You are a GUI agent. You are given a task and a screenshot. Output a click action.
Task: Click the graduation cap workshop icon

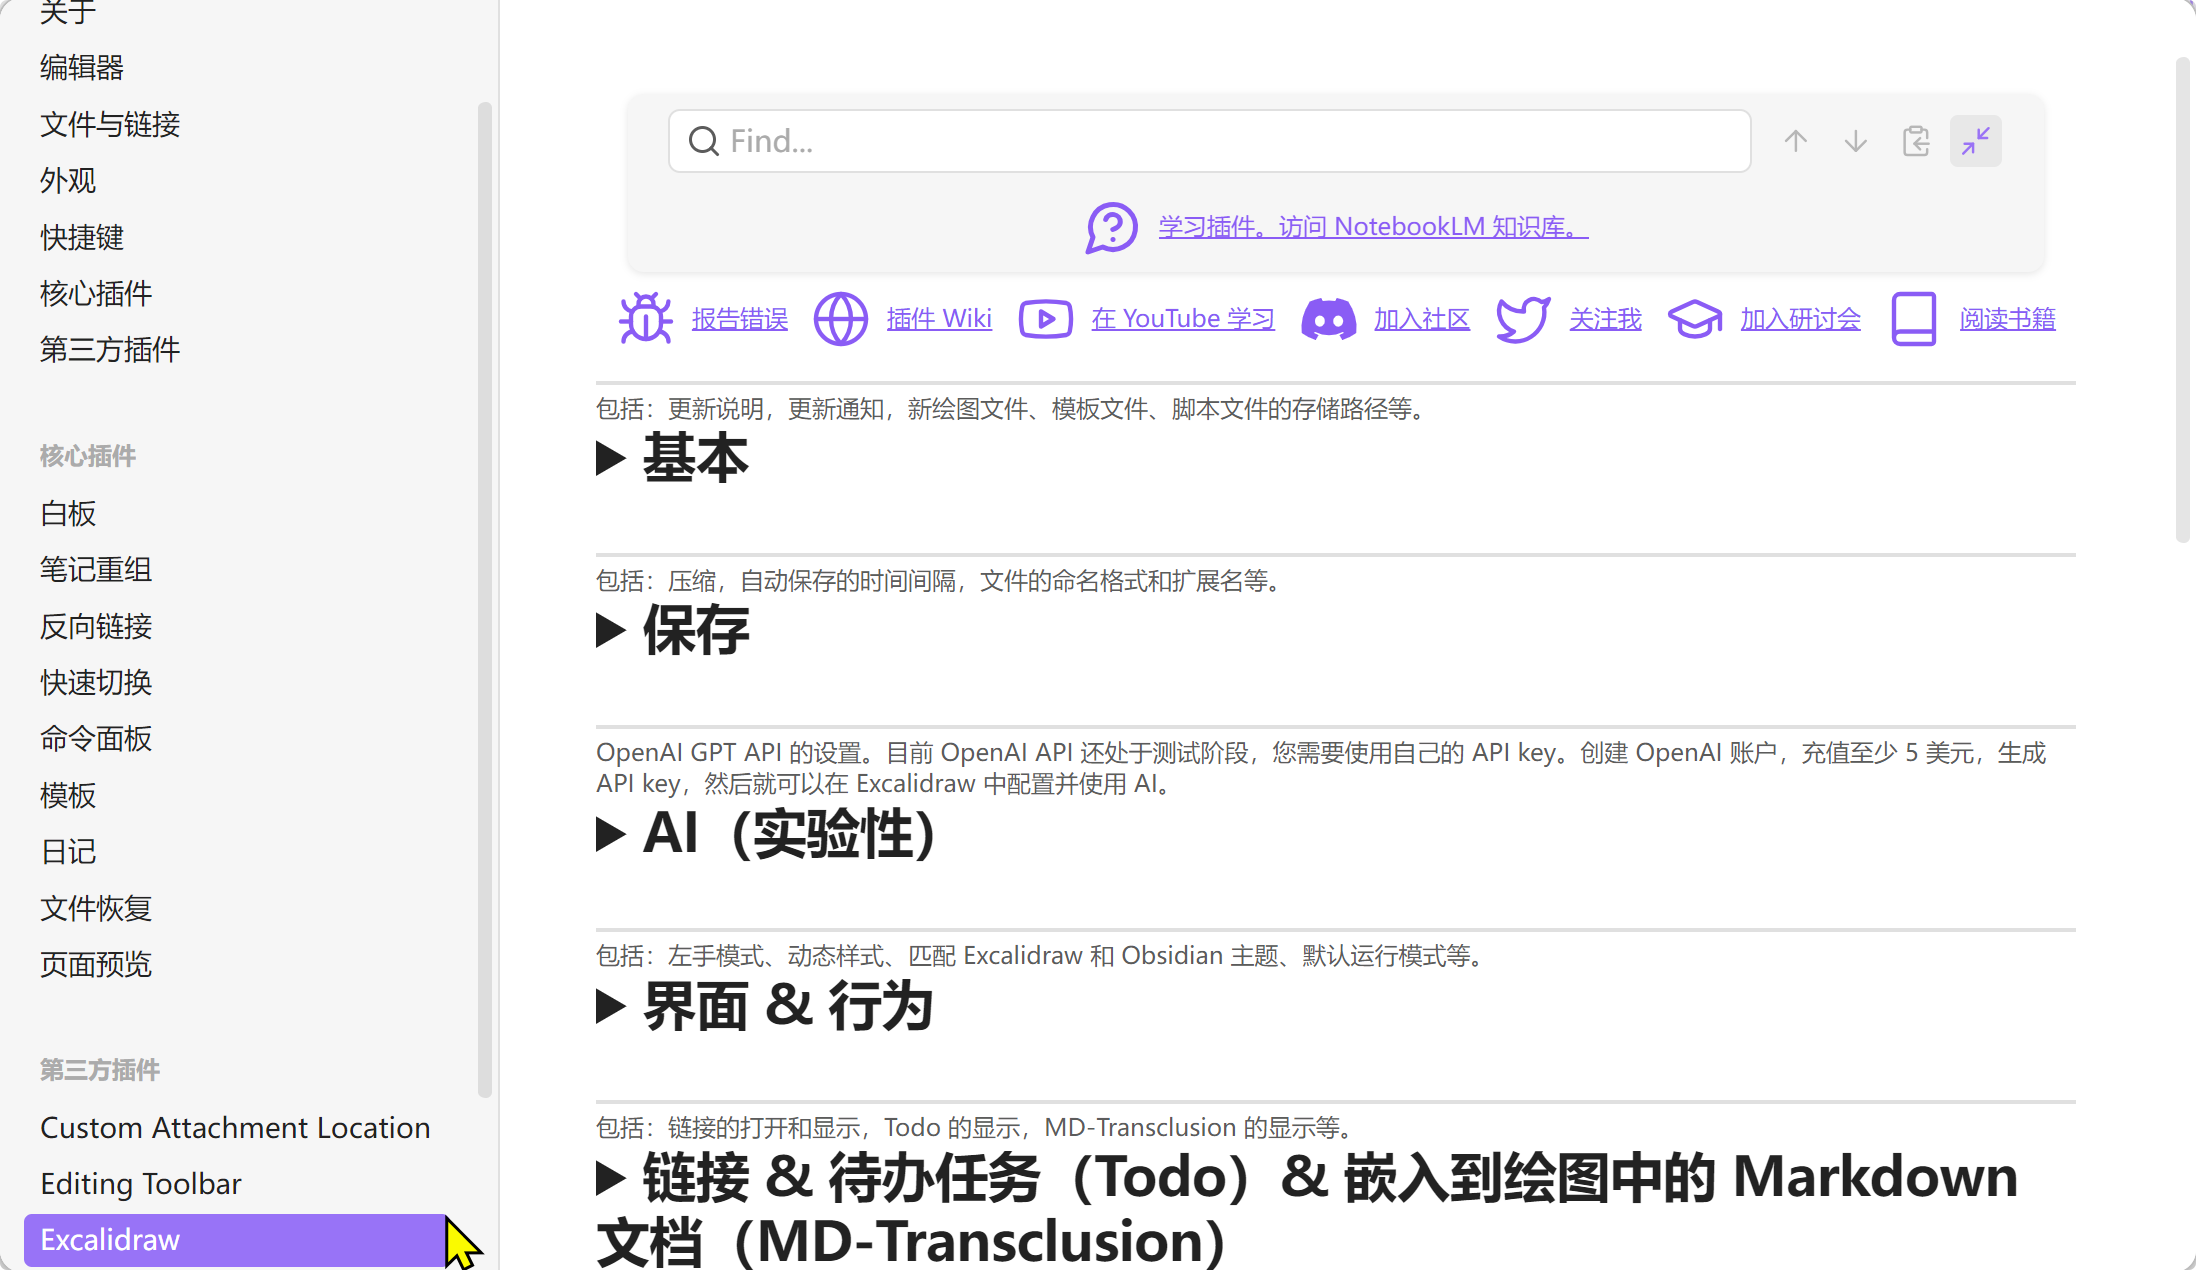tap(1694, 319)
